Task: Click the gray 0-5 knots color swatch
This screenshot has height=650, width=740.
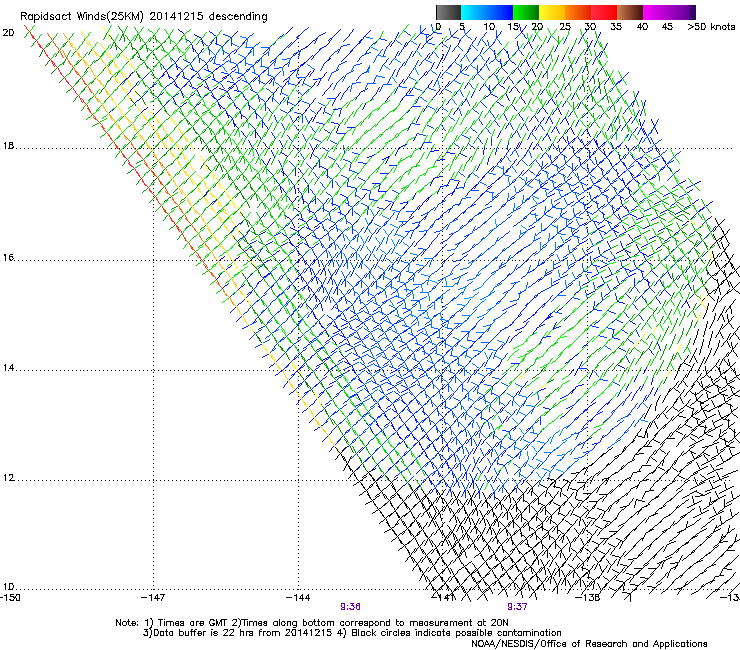Action: click(448, 12)
